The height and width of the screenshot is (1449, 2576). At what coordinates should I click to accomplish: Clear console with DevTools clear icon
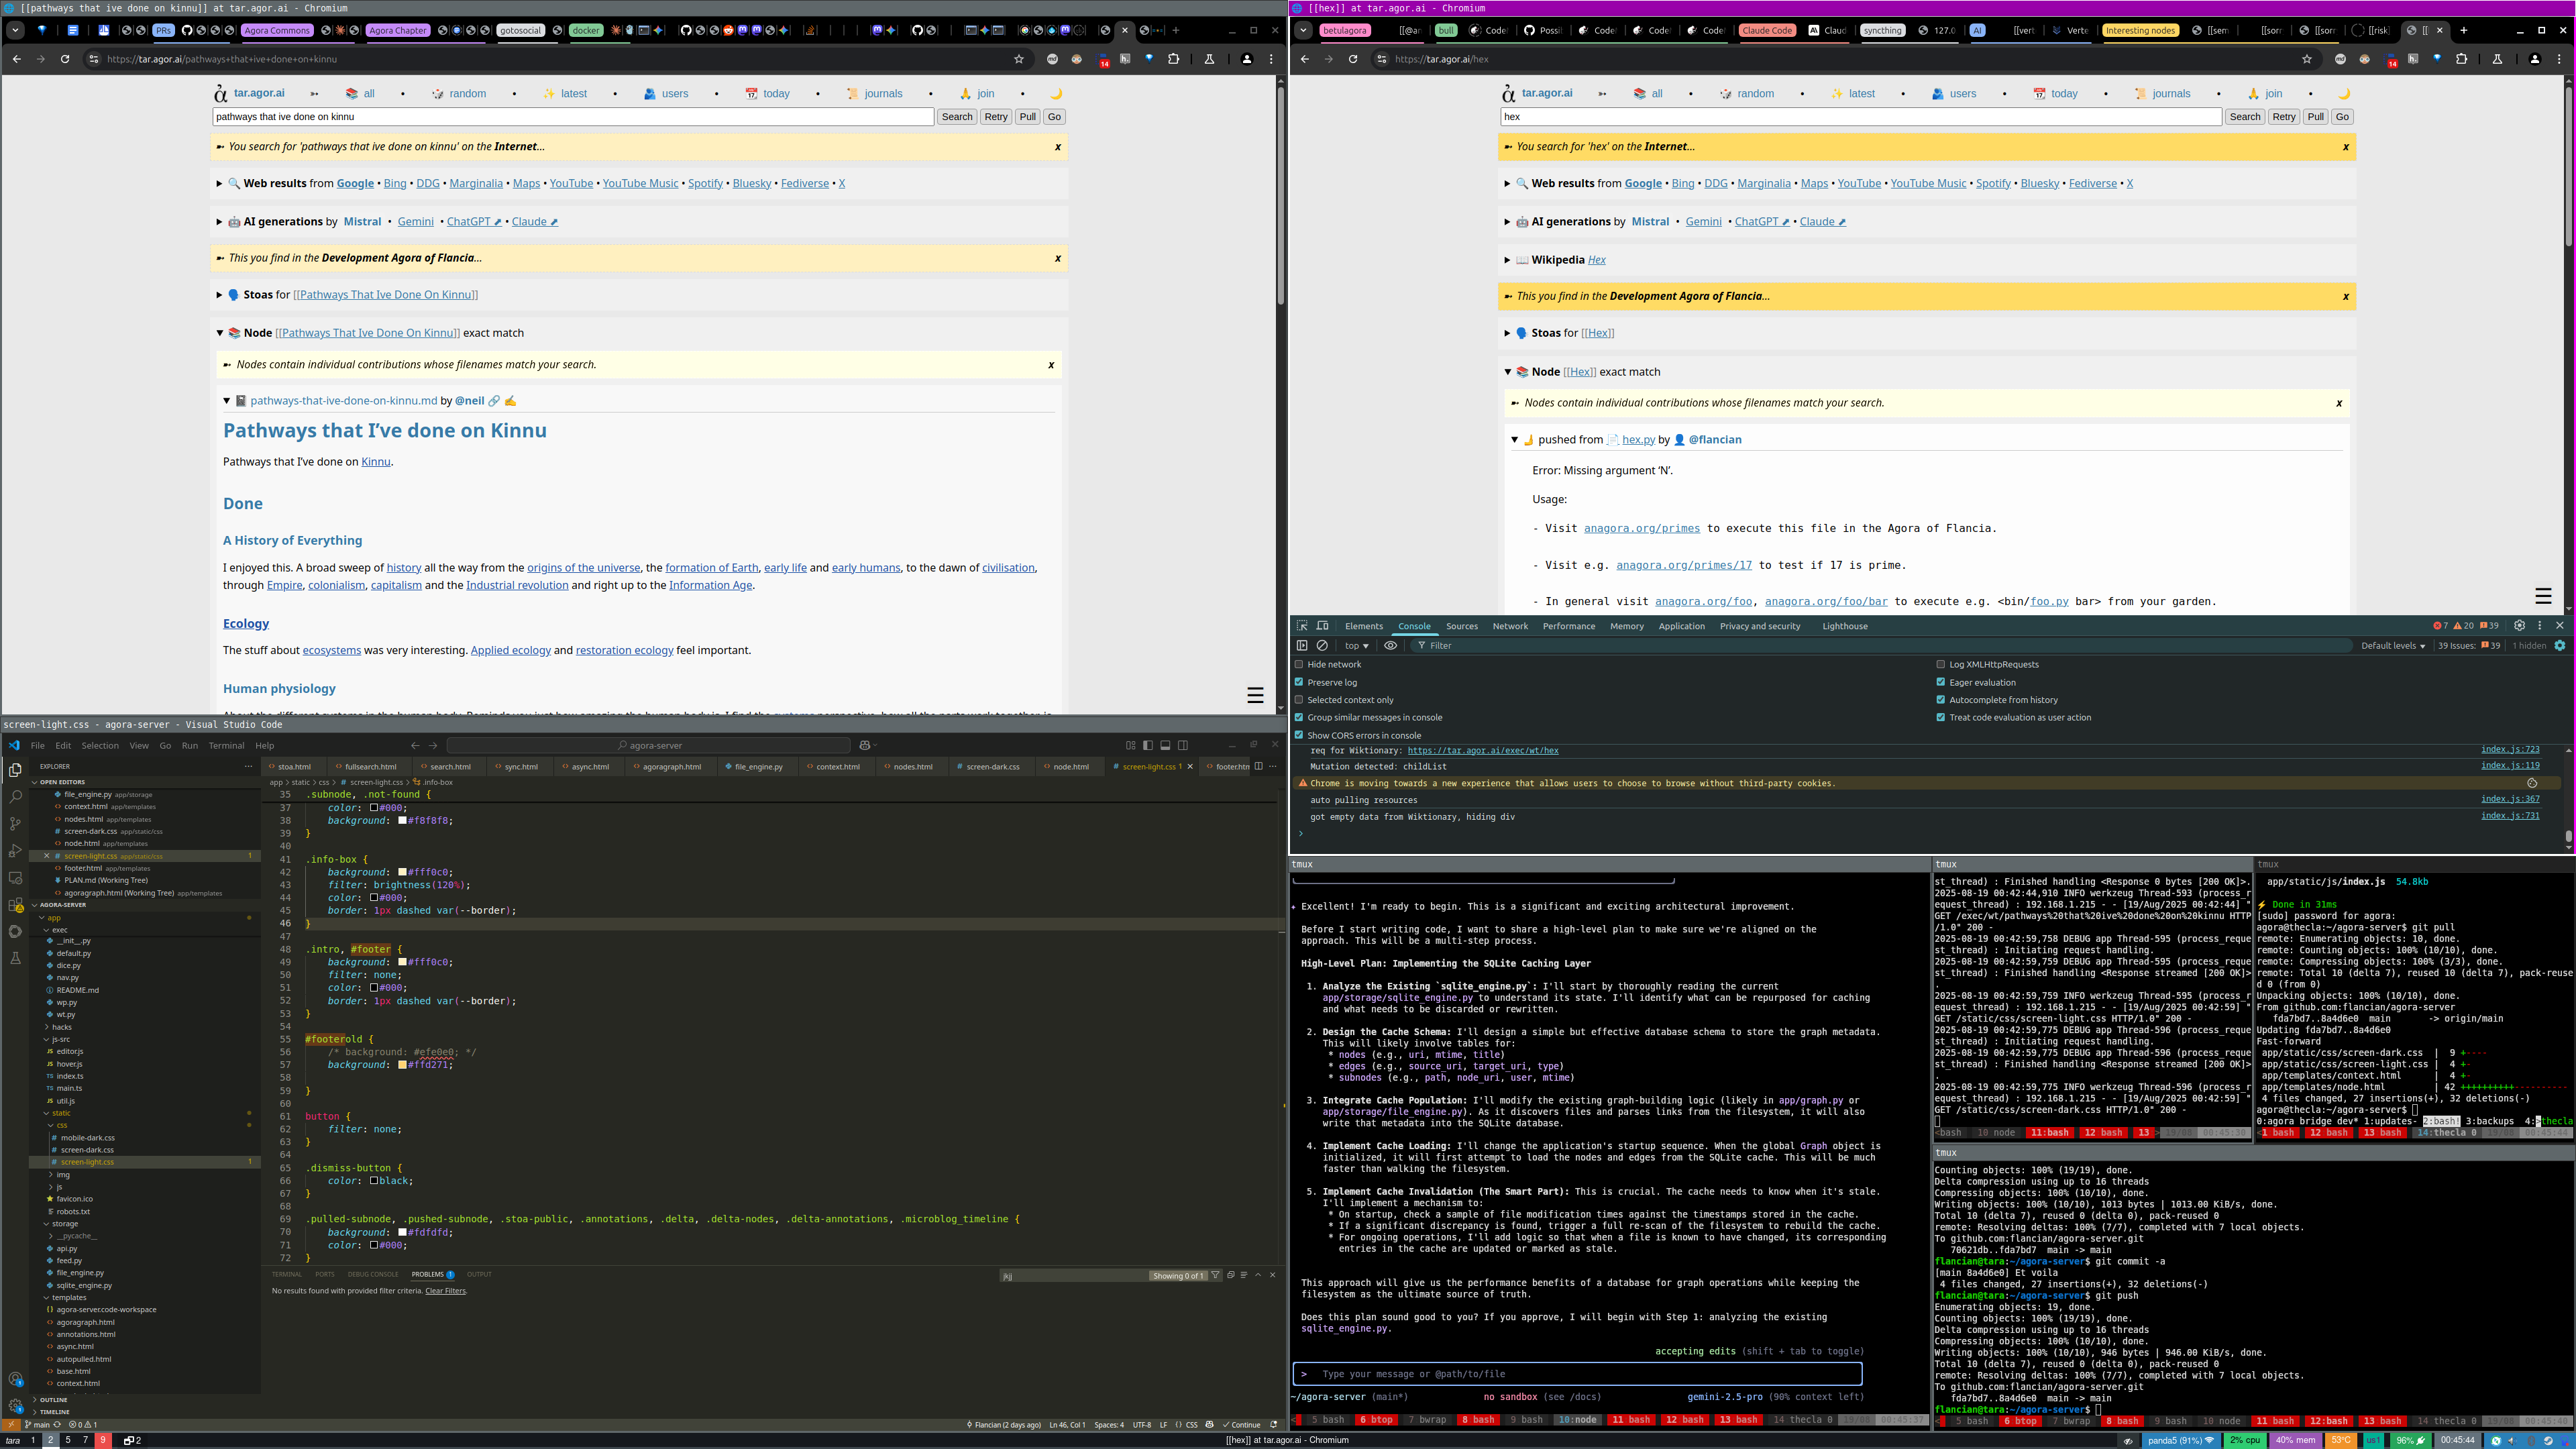coord(1322,646)
